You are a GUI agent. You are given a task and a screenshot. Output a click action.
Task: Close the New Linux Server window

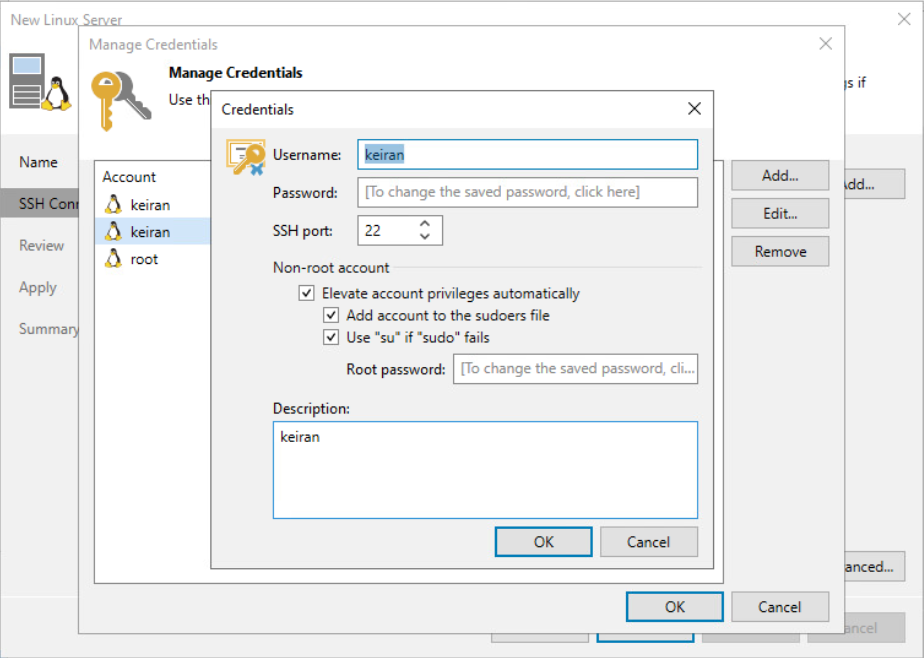coord(903,19)
